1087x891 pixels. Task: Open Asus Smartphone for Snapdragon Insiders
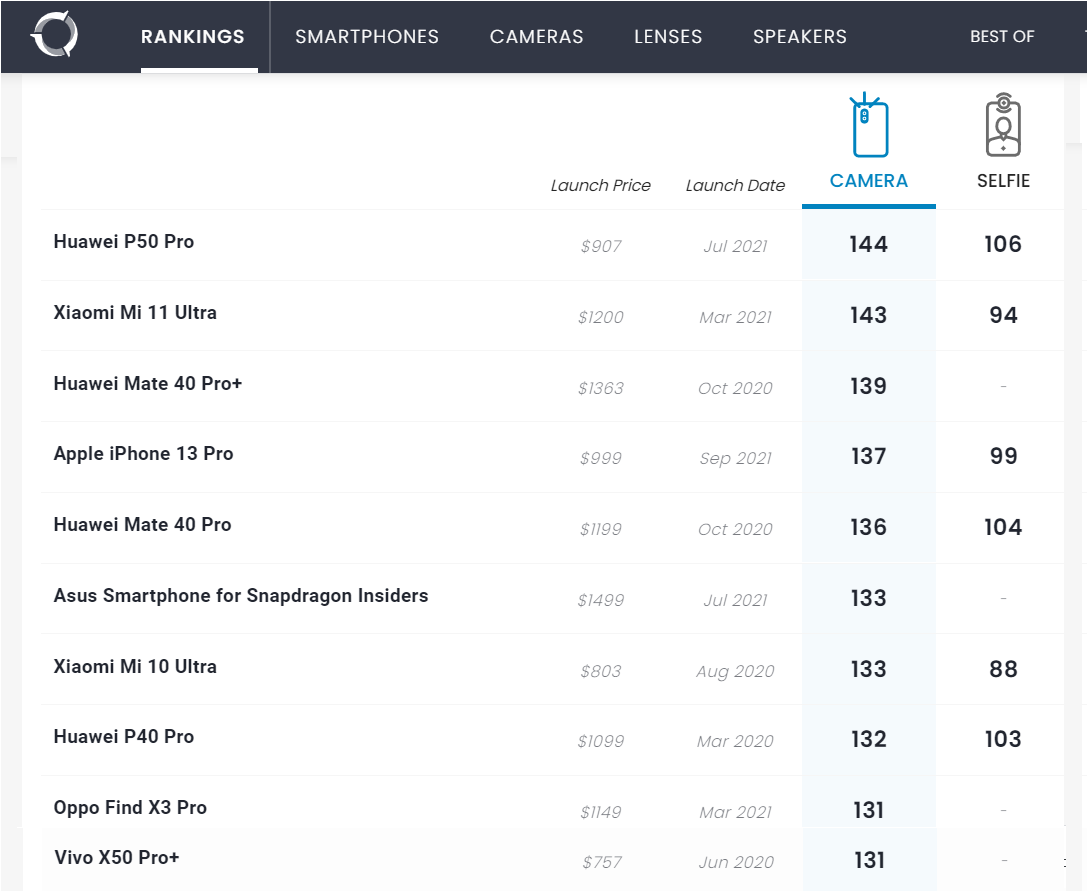click(241, 595)
